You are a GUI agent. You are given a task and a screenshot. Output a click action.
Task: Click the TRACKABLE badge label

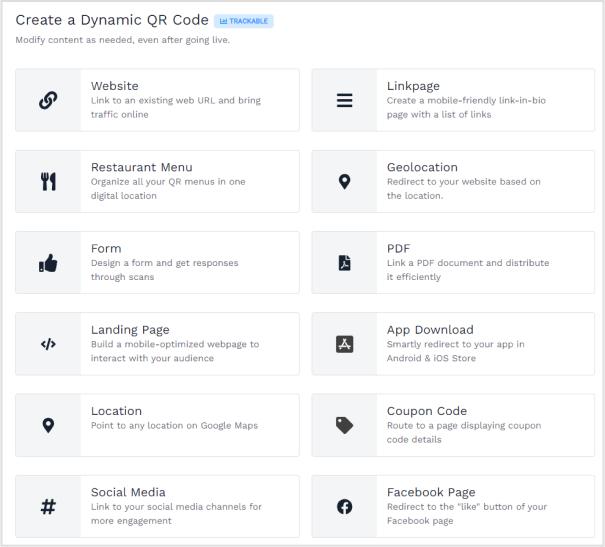(x=248, y=21)
